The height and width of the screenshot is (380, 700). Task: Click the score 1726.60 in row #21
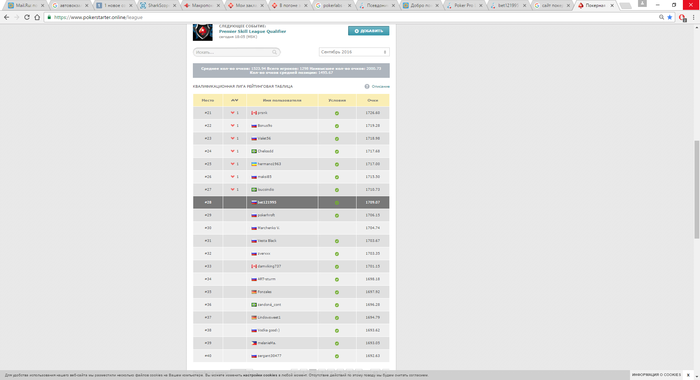[373, 113]
